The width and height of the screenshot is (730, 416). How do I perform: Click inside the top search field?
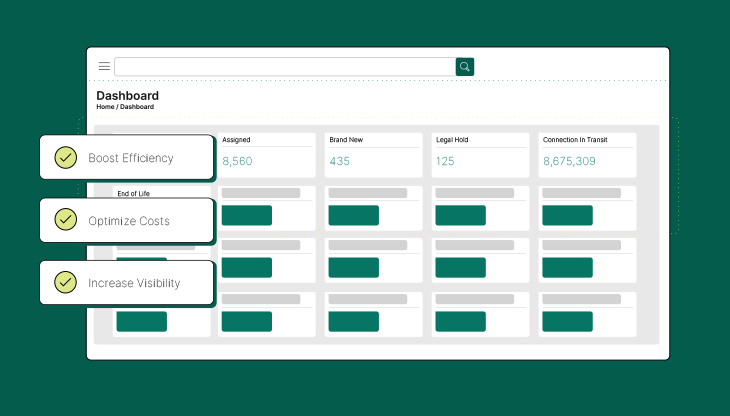click(x=285, y=67)
